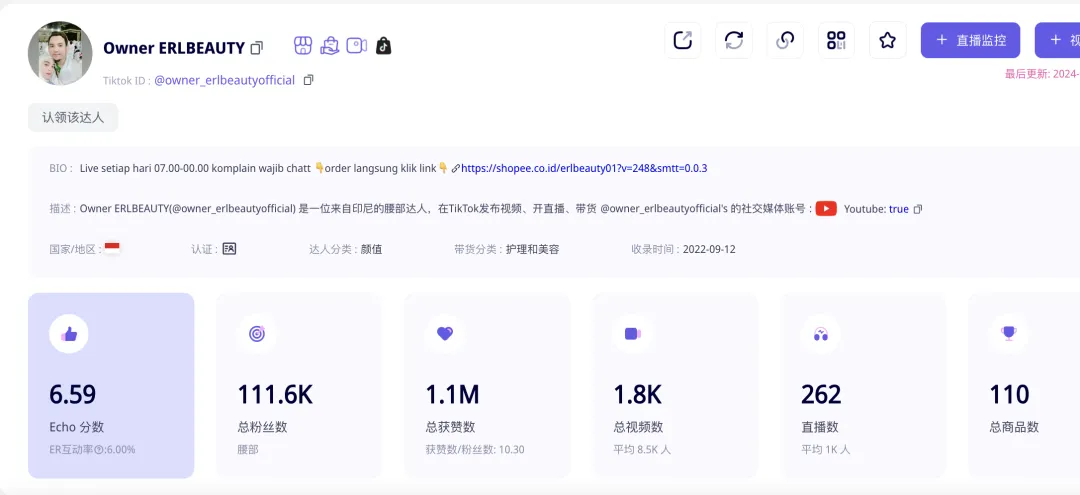Copy the Owner ERLBEAUTY display name
1080x495 pixels.
(x=257, y=48)
